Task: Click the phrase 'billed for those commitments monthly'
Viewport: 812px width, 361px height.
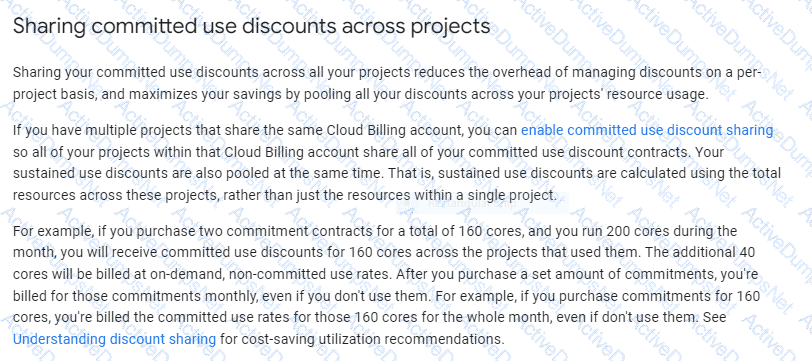Action: (x=111, y=296)
